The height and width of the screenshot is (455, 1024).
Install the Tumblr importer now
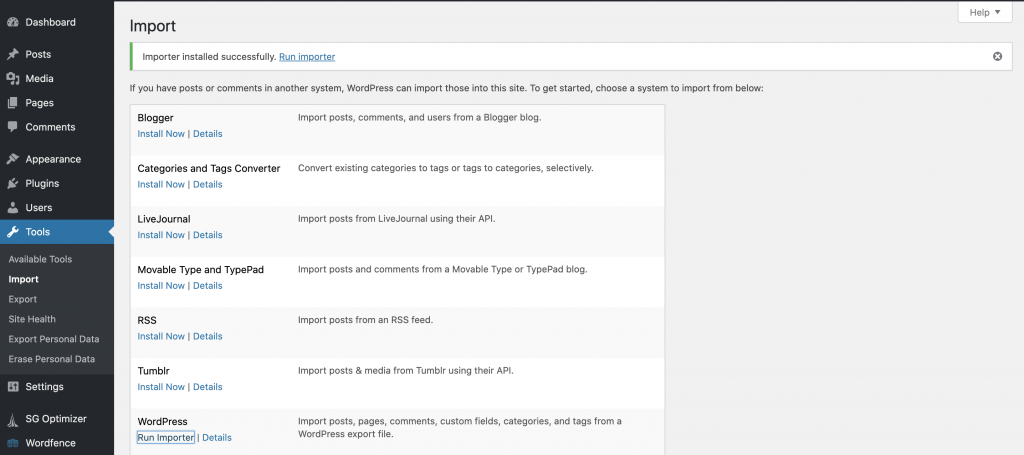[x=161, y=387]
